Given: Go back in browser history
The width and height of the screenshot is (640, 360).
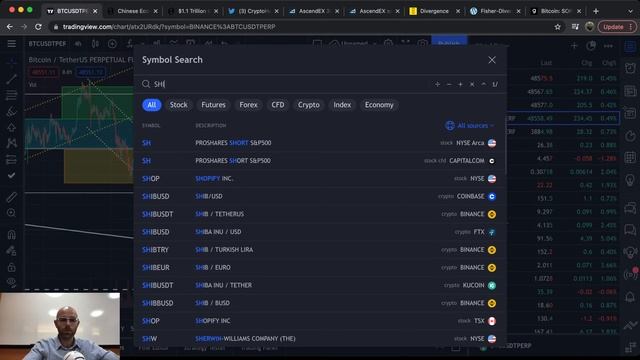Looking at the screenshot, I should (9, 27).
